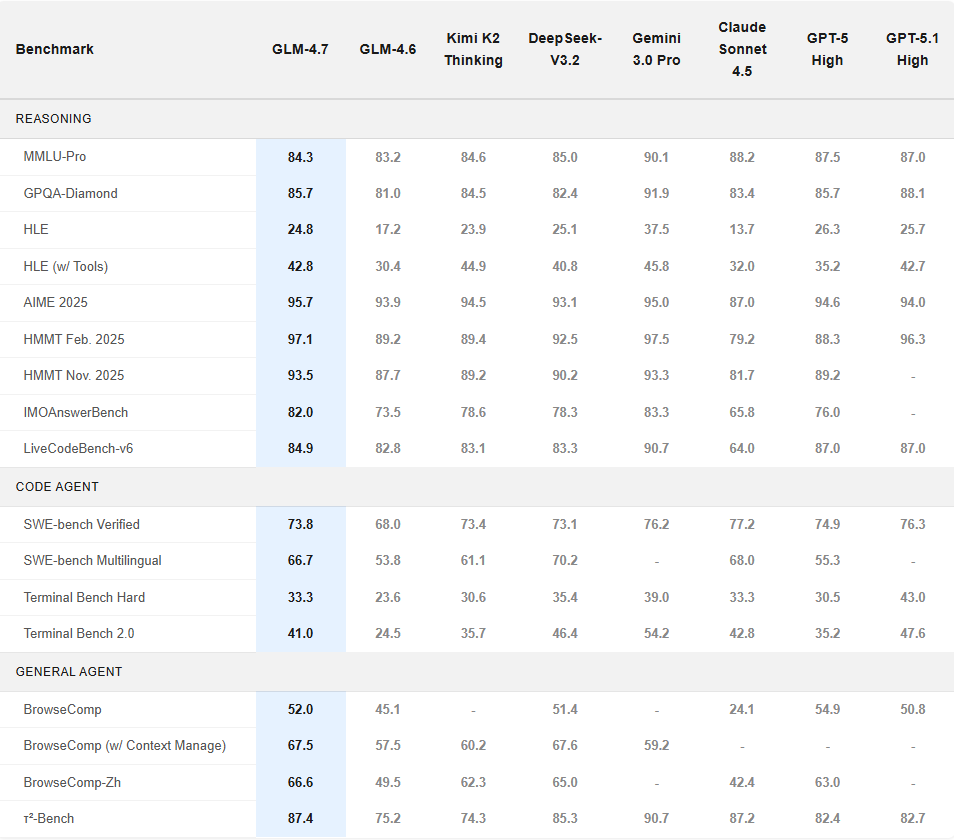The height and width of the screenshot is (840, 954).
Task: Click the Kimi K2 Thinking column header
Action: [x=473, y=48]
